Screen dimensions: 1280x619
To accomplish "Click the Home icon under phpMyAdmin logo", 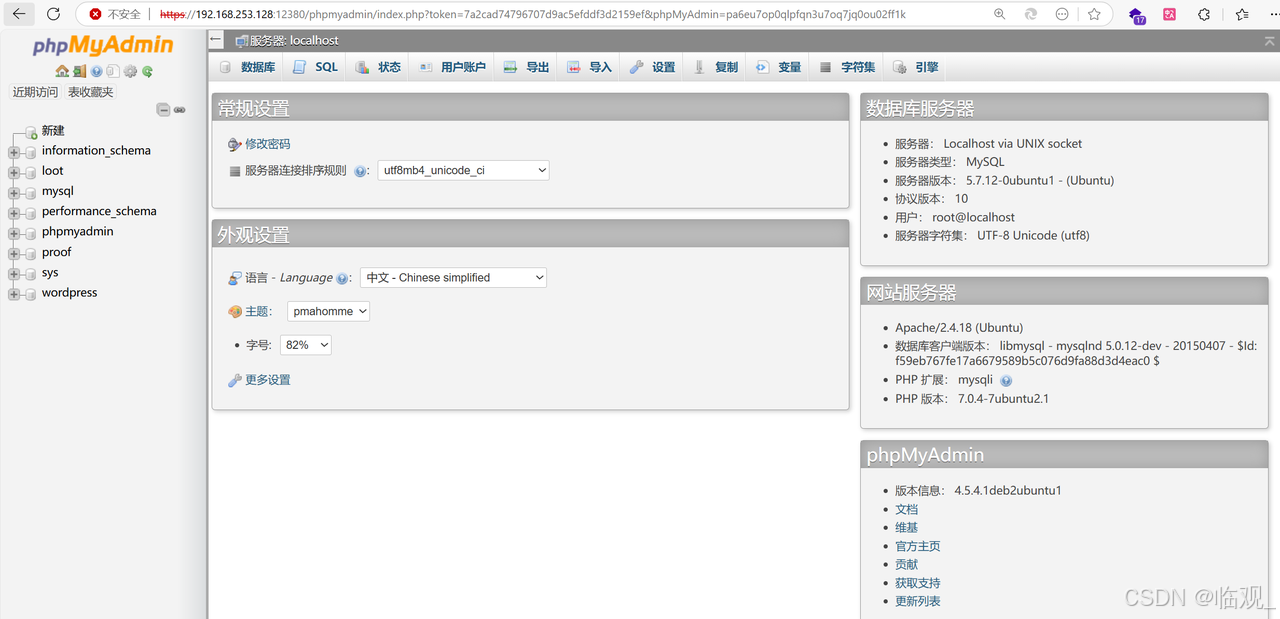I will click(x=62, y=72).
